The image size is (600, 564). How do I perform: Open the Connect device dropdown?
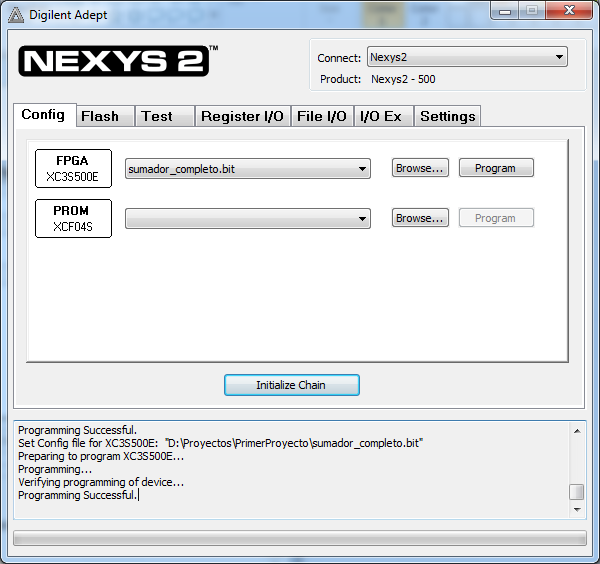tap(467, 57)
